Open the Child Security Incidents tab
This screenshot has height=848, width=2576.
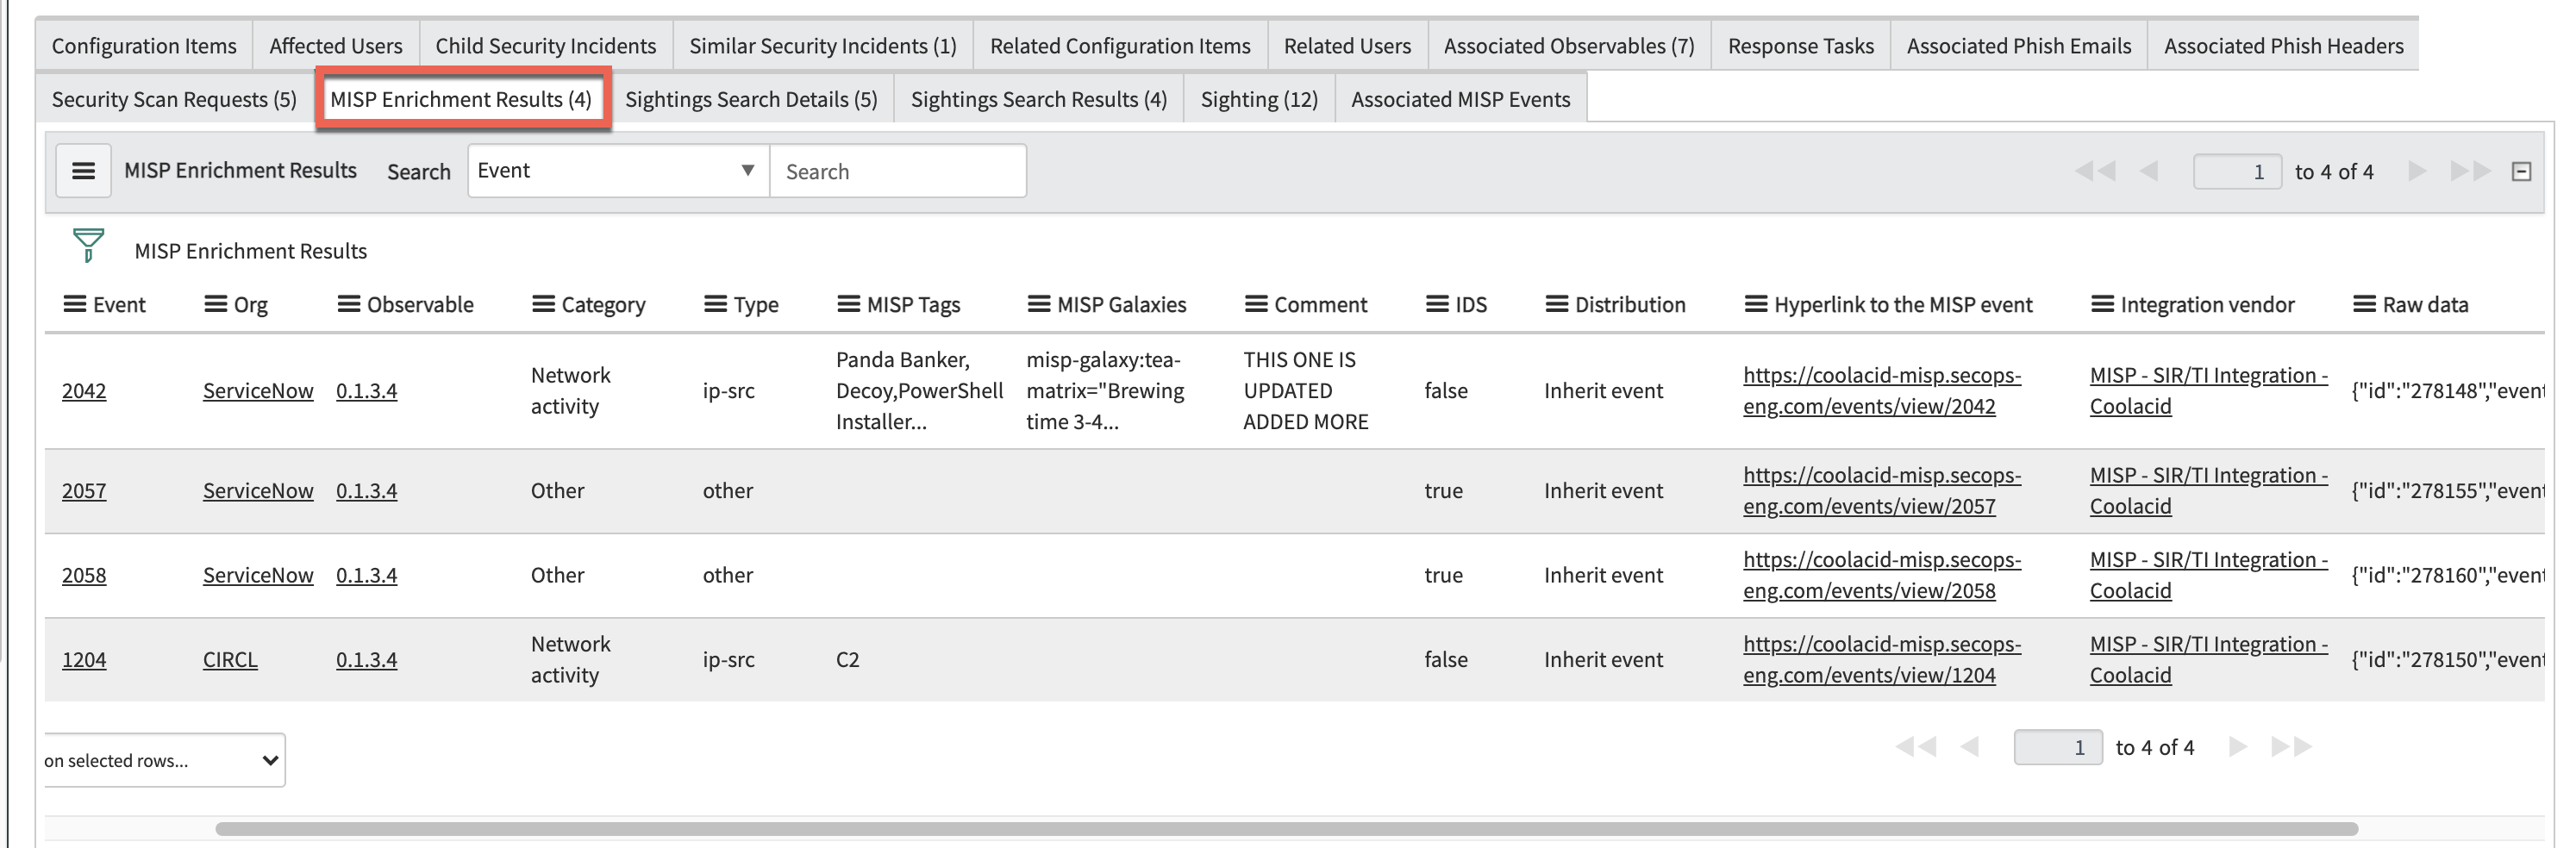coord(546,46)
